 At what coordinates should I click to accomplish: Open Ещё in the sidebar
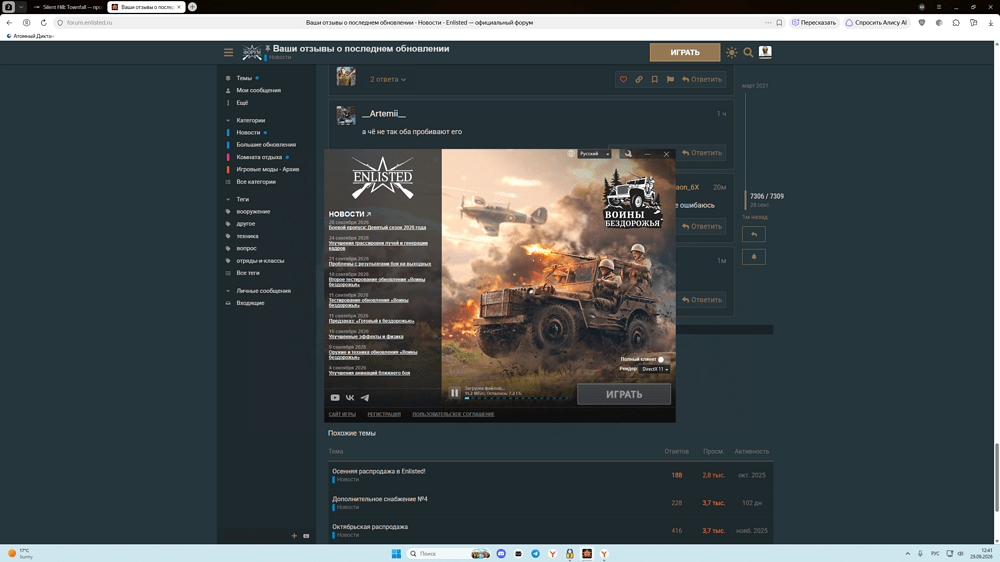(x=242, y=103)
